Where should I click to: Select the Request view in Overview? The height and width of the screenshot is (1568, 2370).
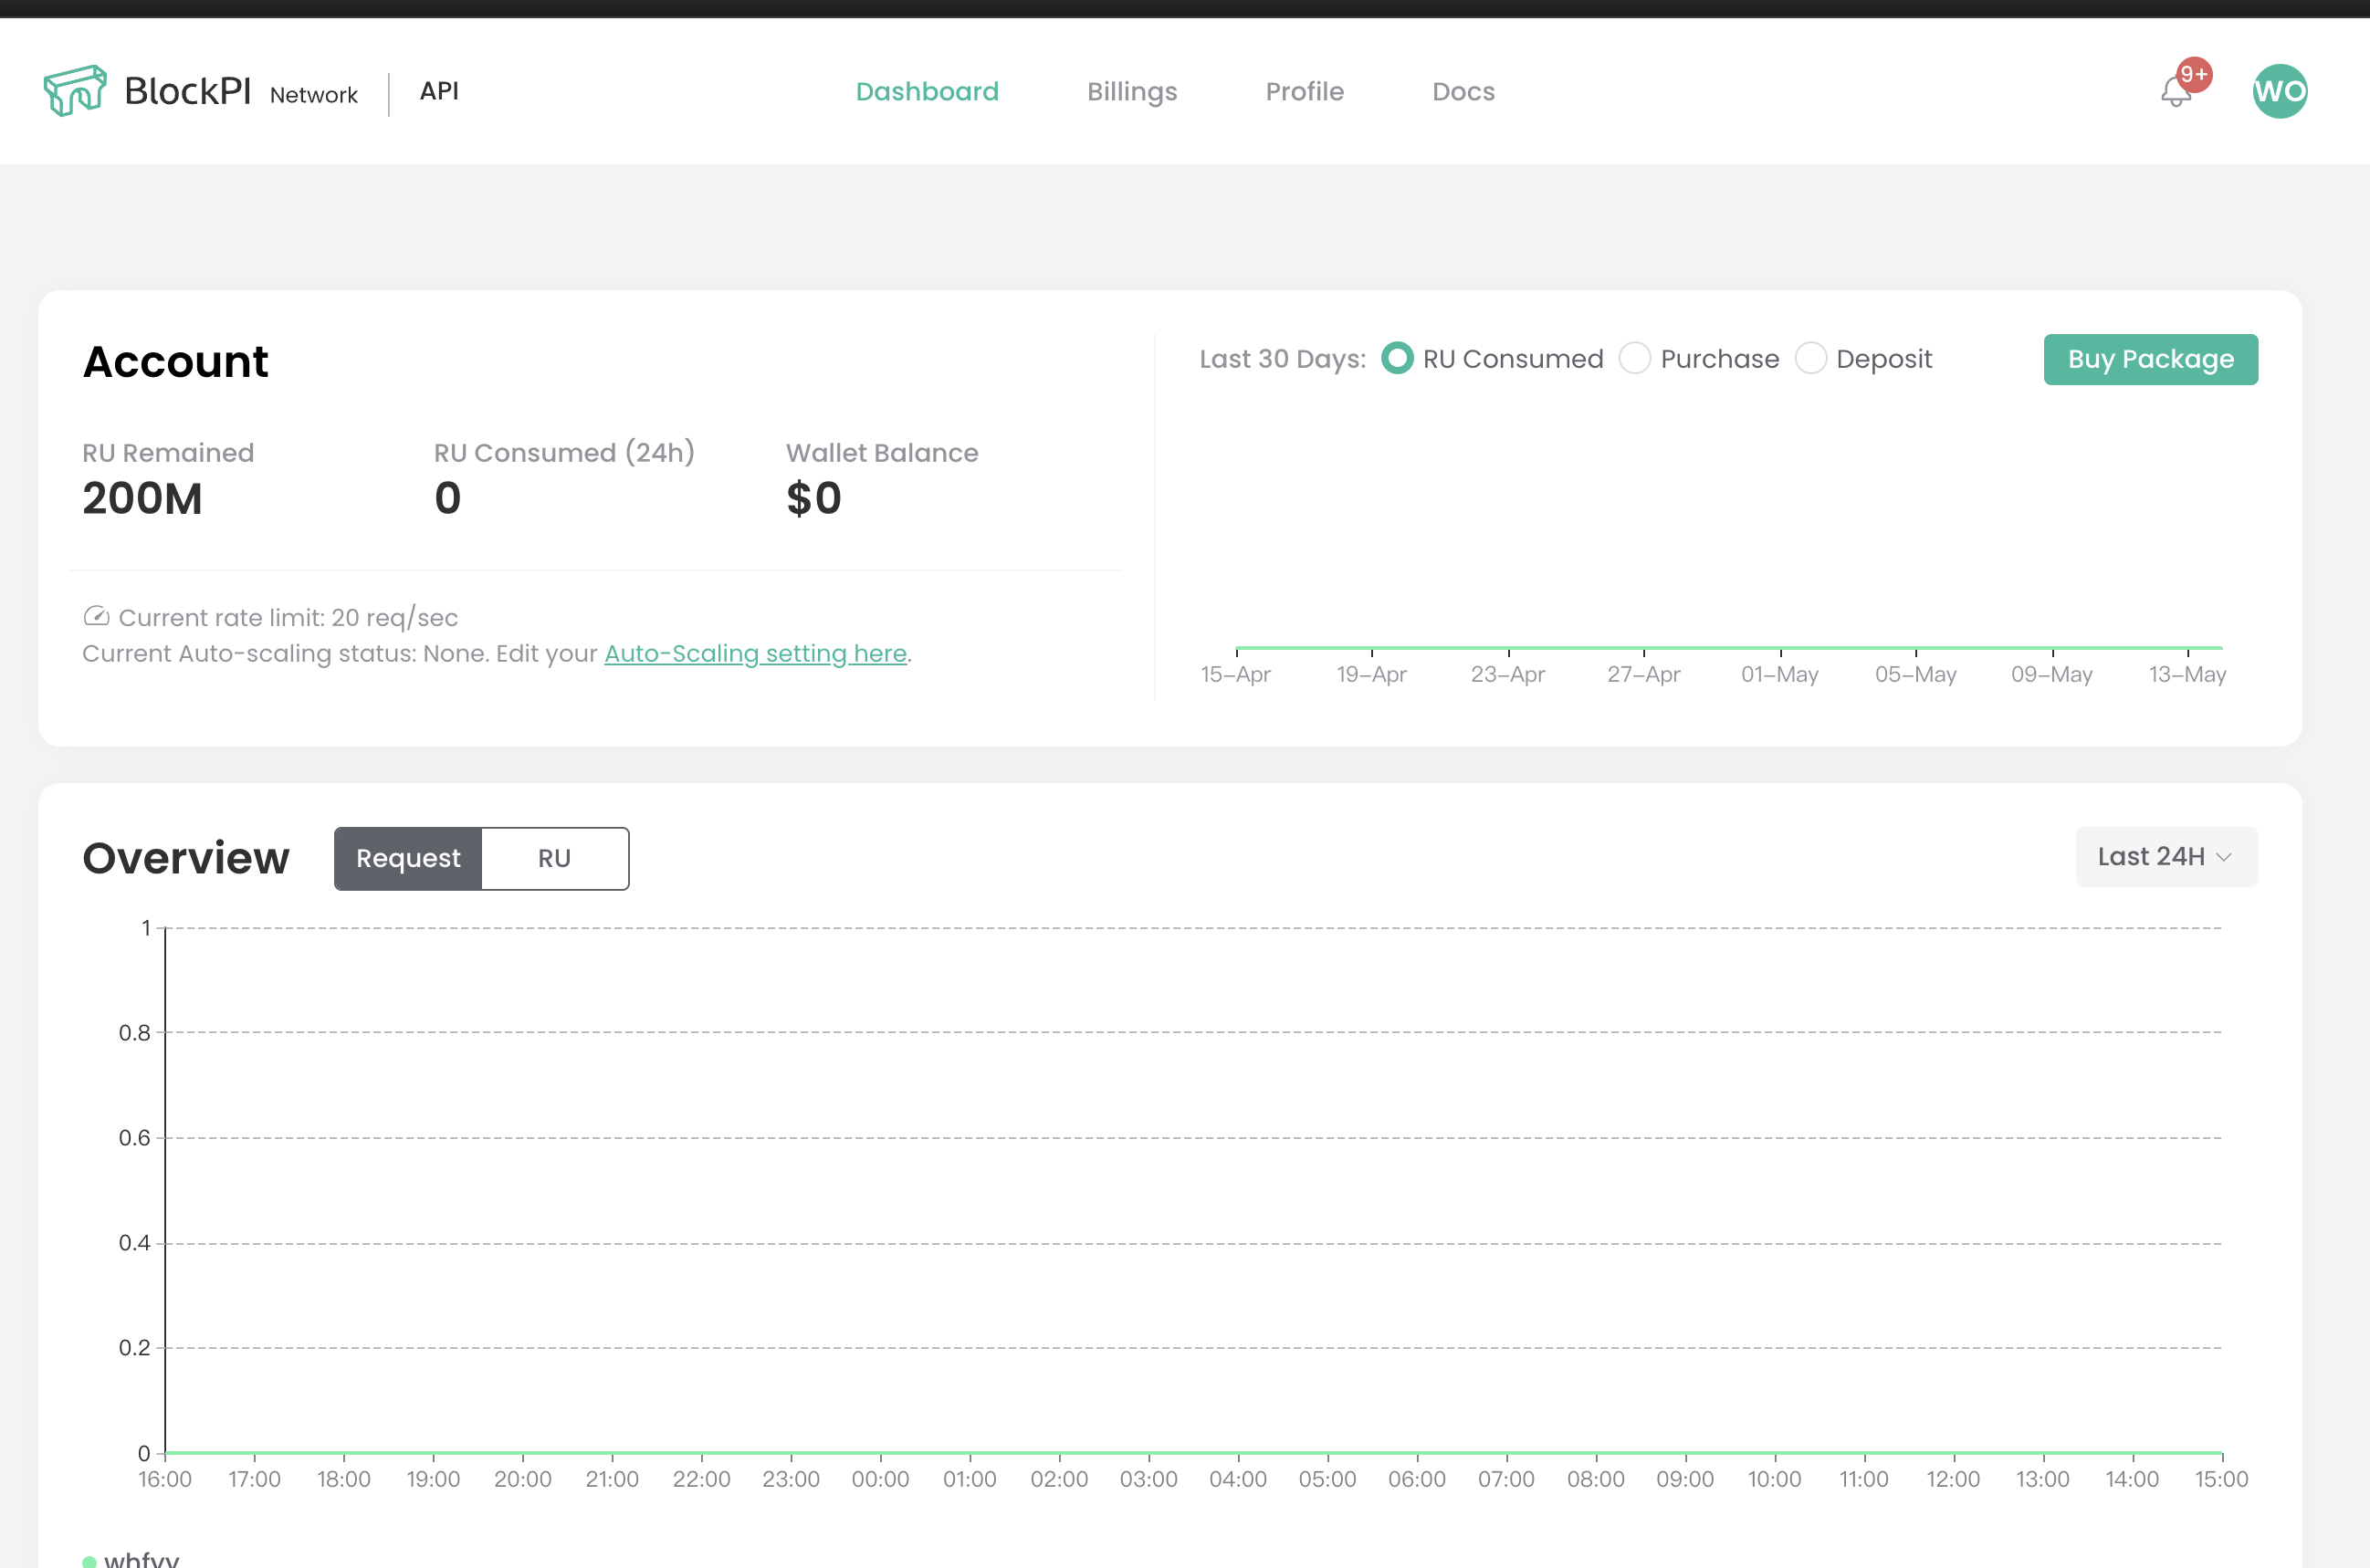coord(408,858)
